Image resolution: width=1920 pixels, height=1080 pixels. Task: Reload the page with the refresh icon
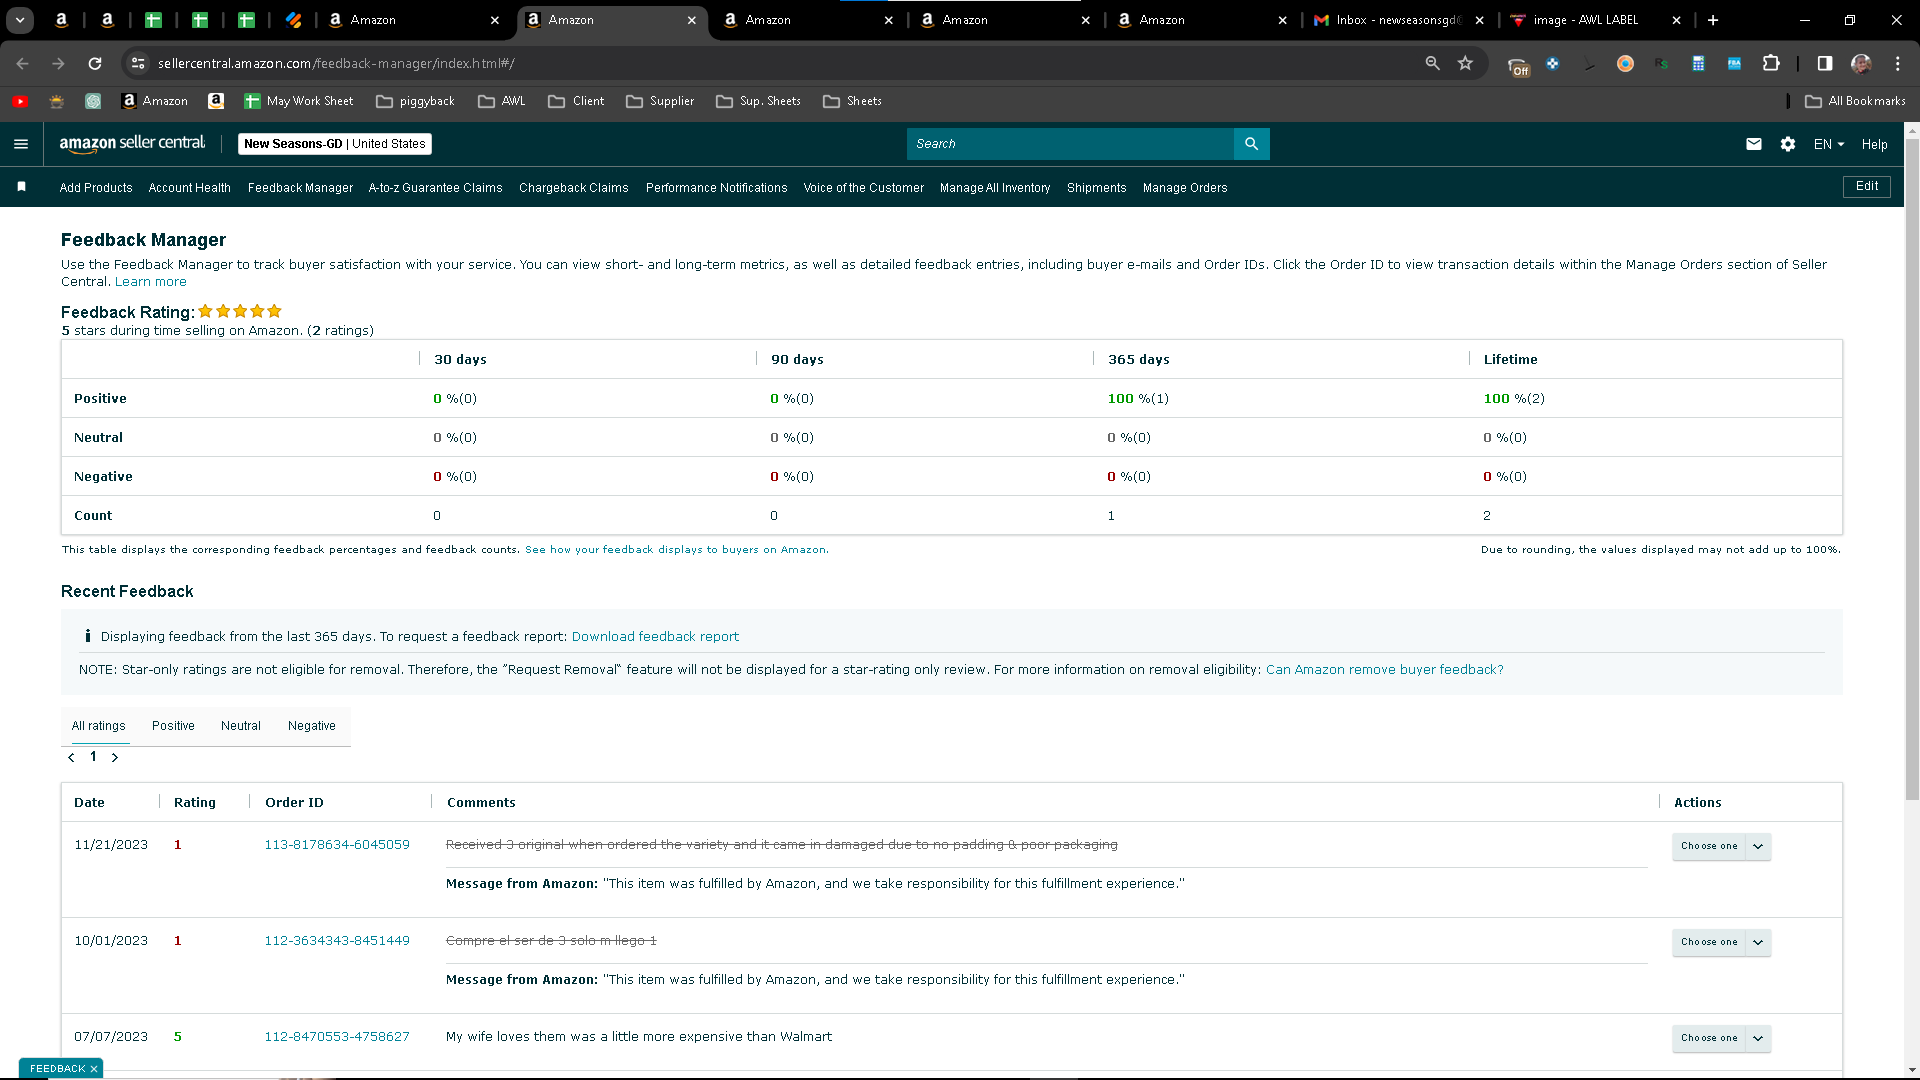pyautogui.click(x=95, y=63)
